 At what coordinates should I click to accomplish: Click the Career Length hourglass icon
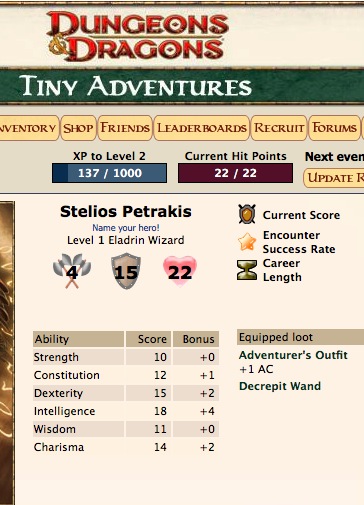point(247,270)
